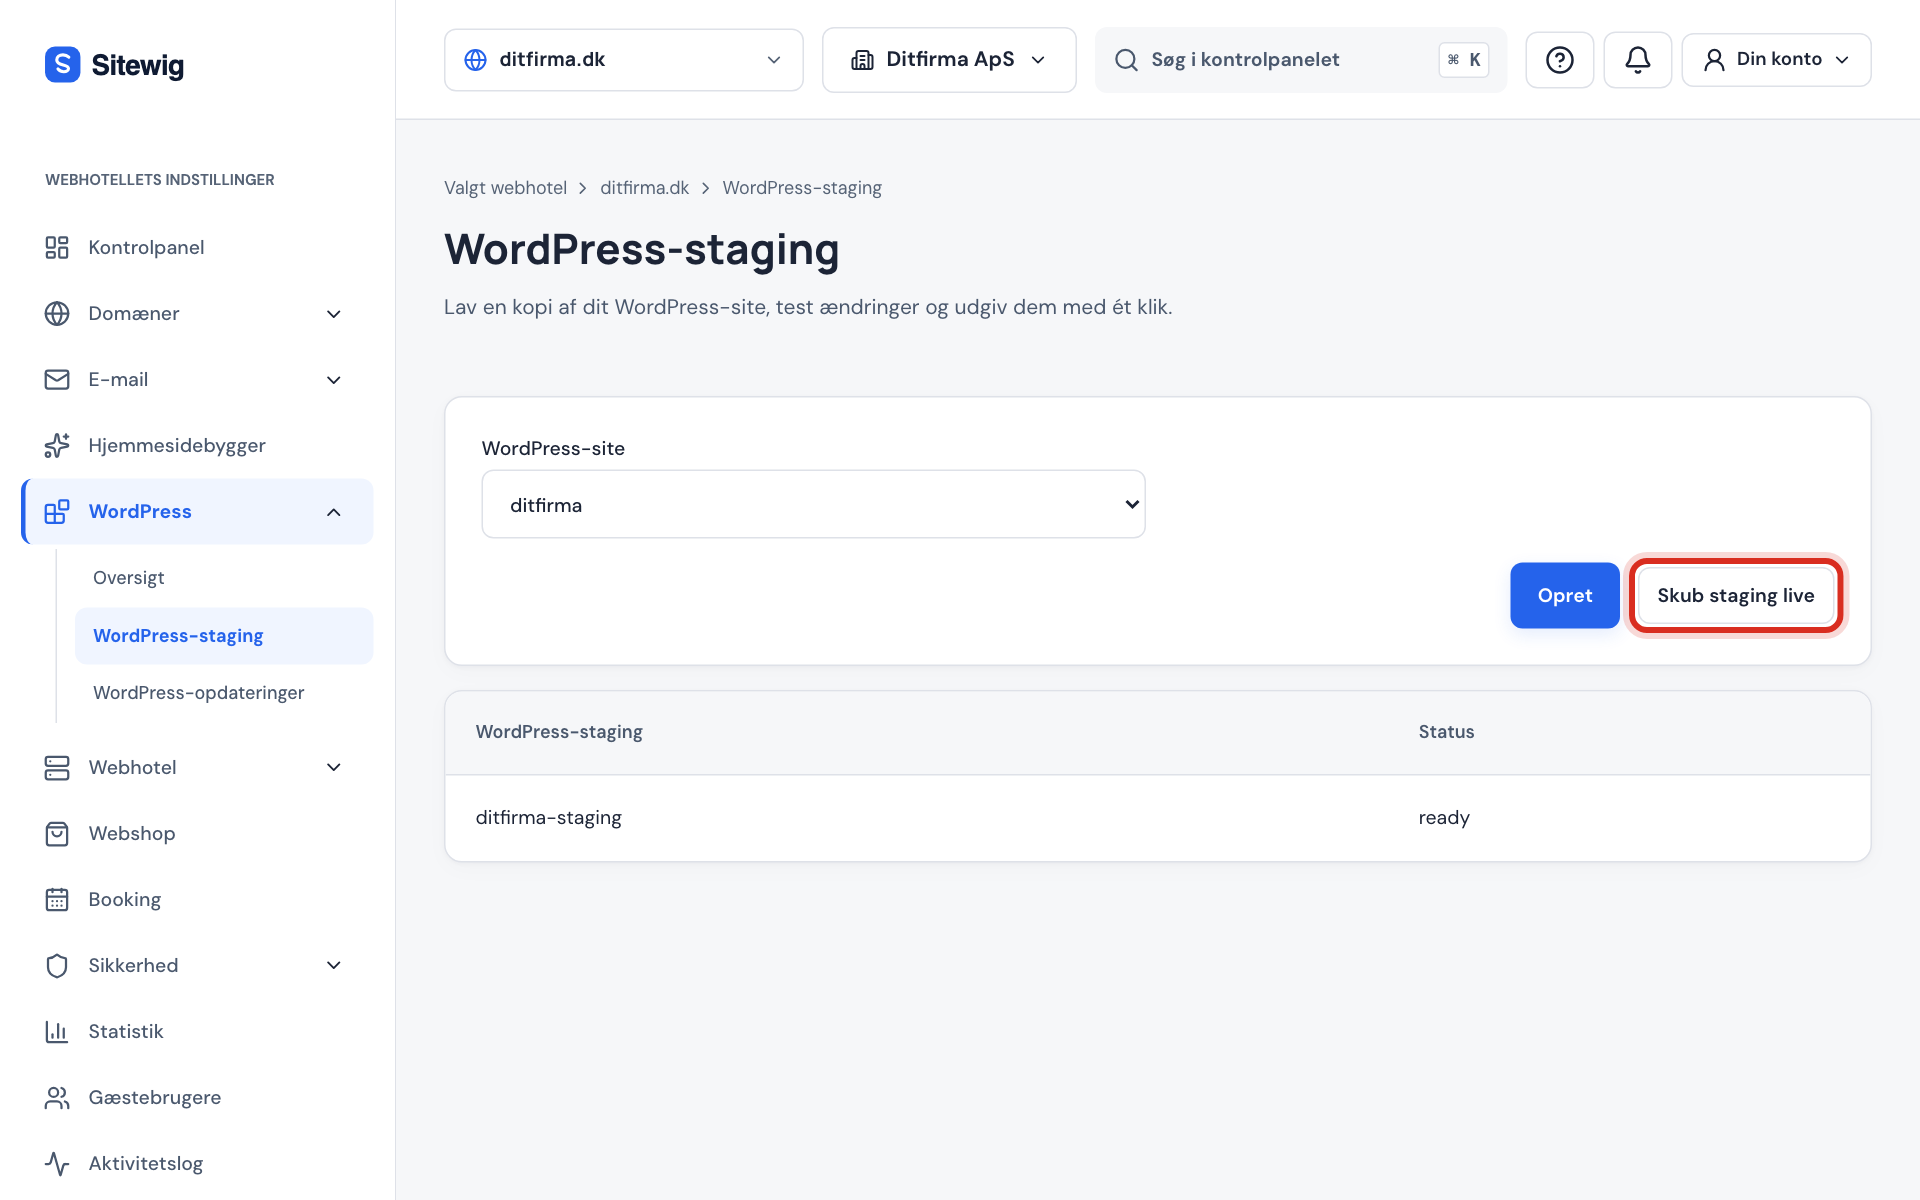This screenshot has height=1200, width=1920.
Task: Open notifications bell icon
Action: pos(1637,60)
